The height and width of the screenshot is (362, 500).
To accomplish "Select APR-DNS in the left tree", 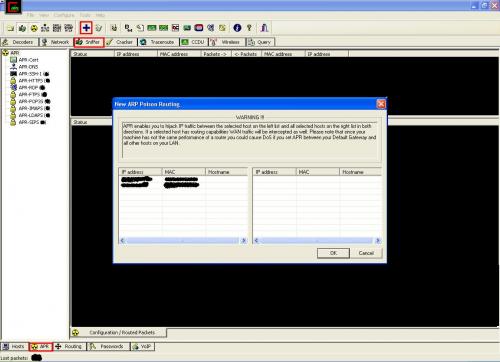I will [x=28, y=67].
